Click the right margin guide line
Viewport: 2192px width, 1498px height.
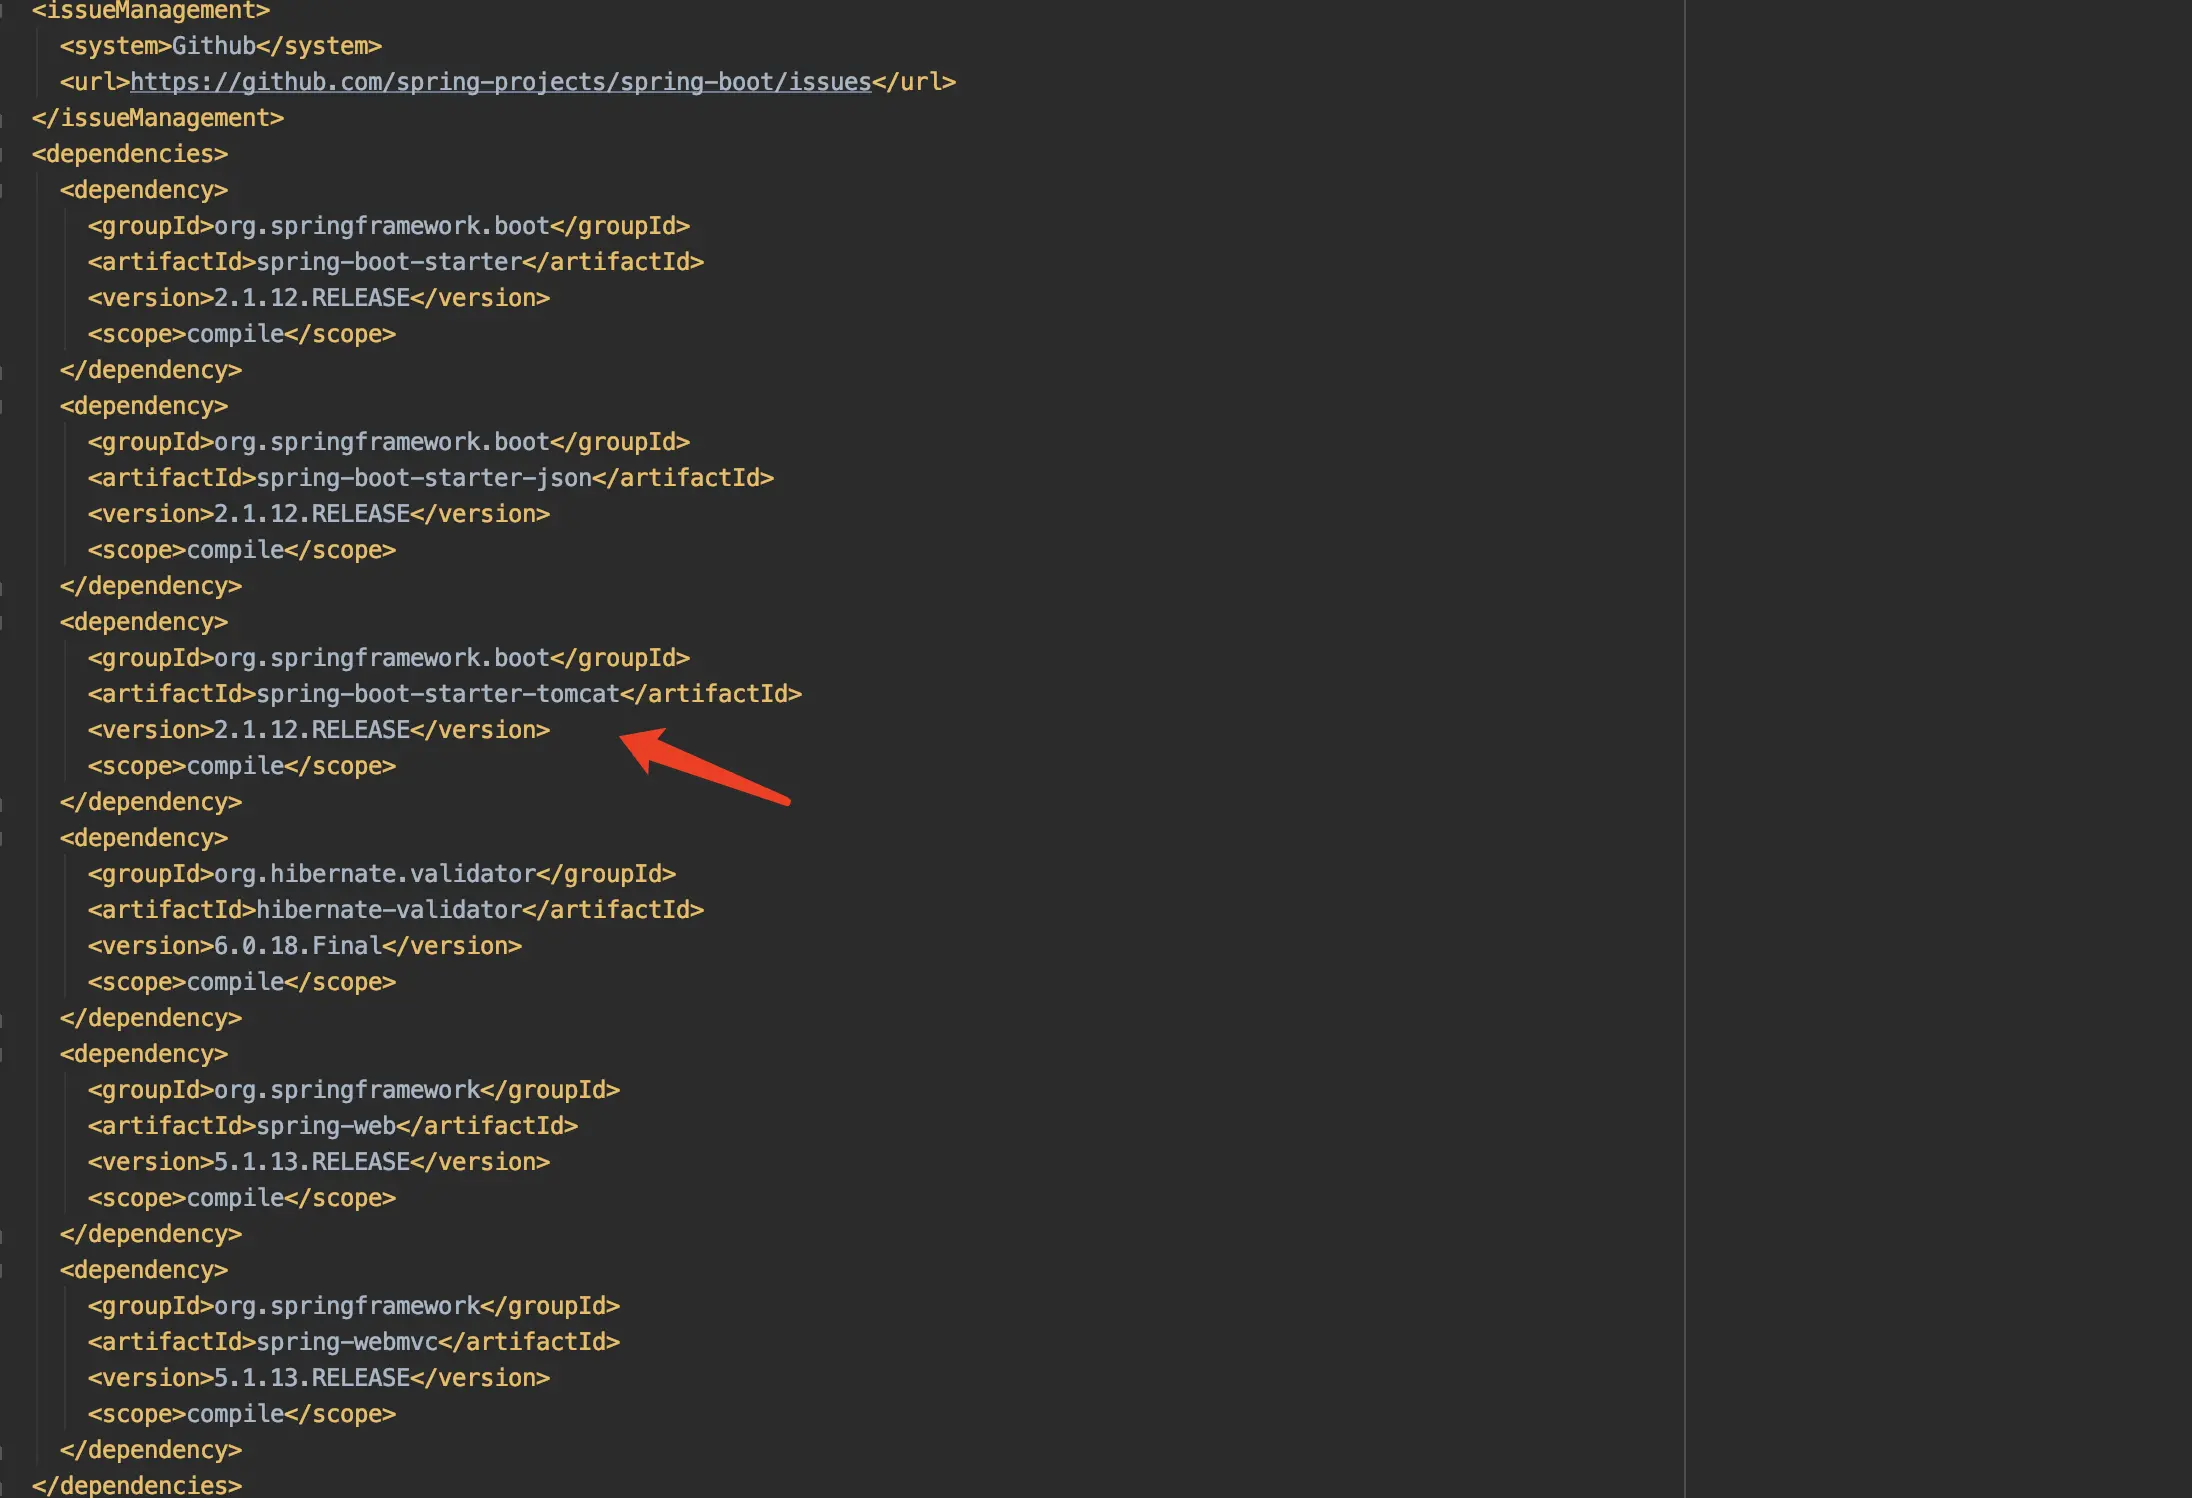1685,700
